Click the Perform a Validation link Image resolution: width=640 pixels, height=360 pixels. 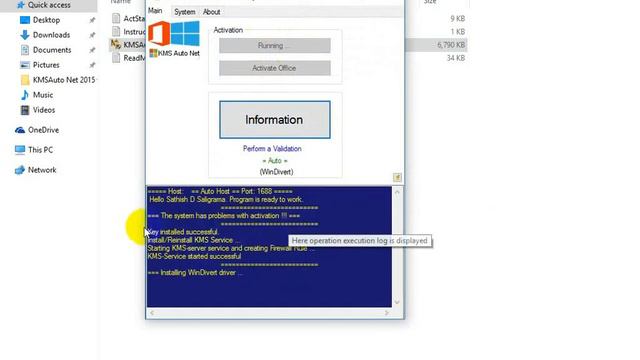(272, 149)
